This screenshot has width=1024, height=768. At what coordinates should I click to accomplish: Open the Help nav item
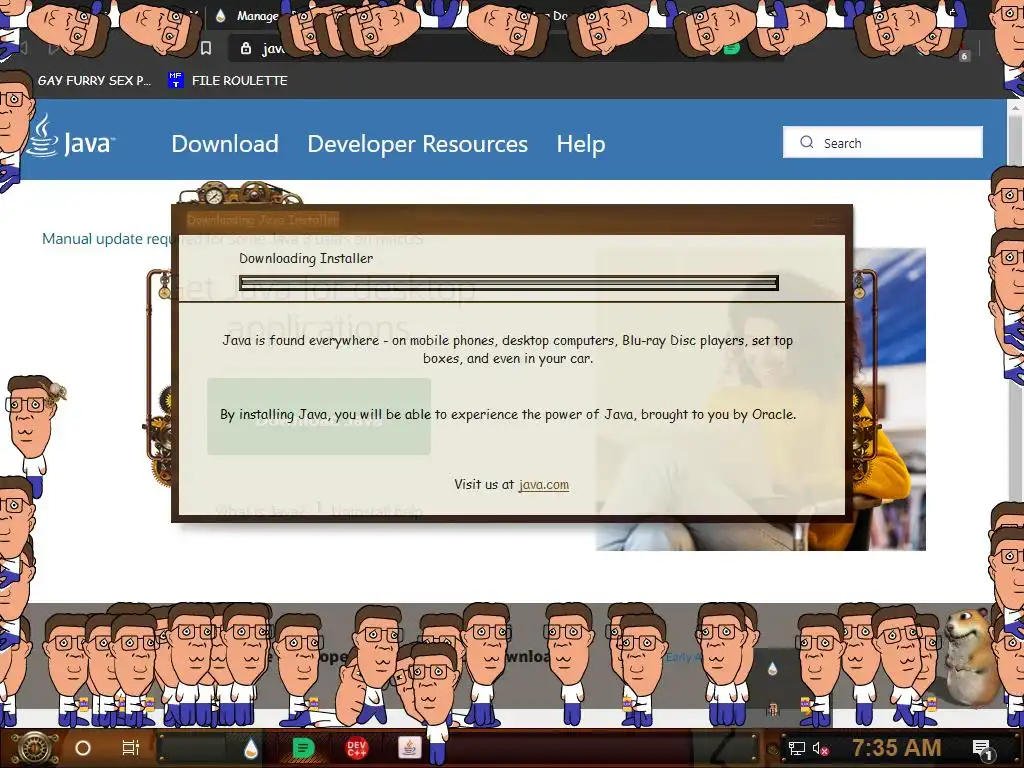[581, 144]
